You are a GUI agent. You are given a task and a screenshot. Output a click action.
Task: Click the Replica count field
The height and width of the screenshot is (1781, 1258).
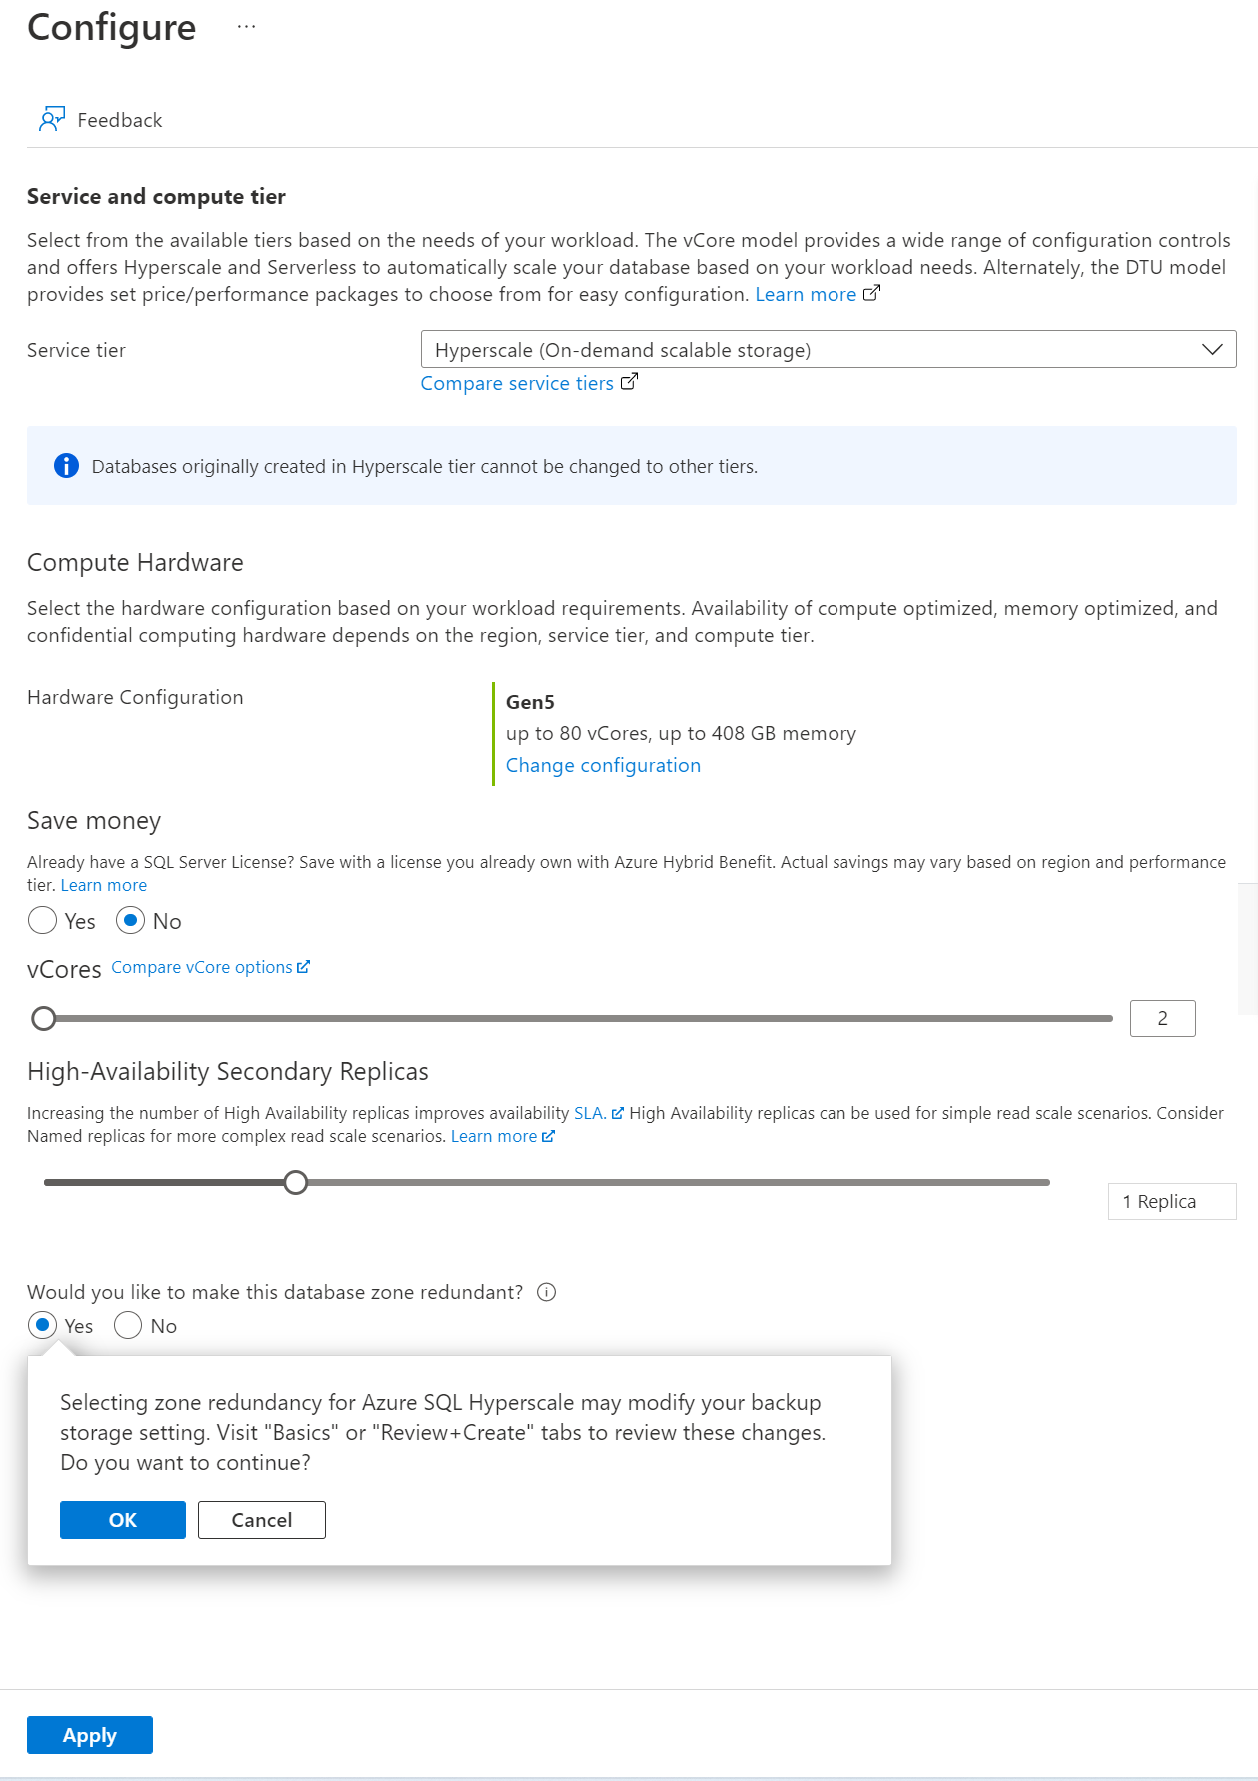coord(1171,1201)
